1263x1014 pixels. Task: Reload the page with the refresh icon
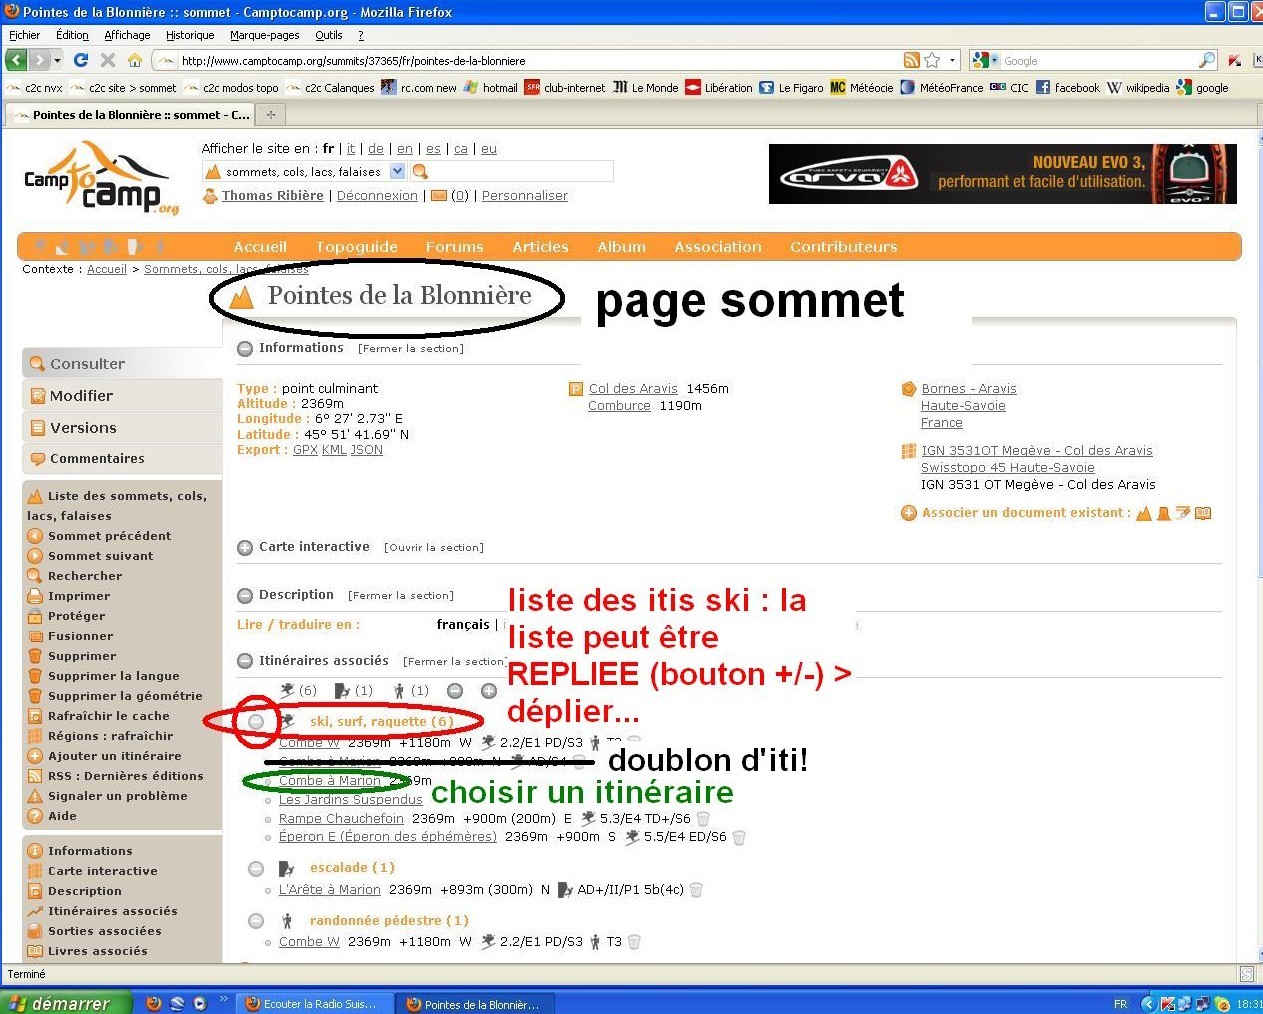pyautogui.click(x=81, y=60)
